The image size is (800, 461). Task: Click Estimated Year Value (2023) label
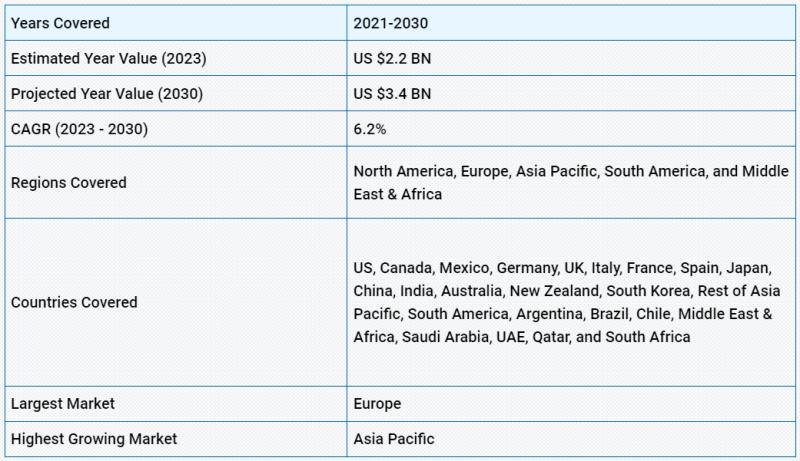pos(109,58)
